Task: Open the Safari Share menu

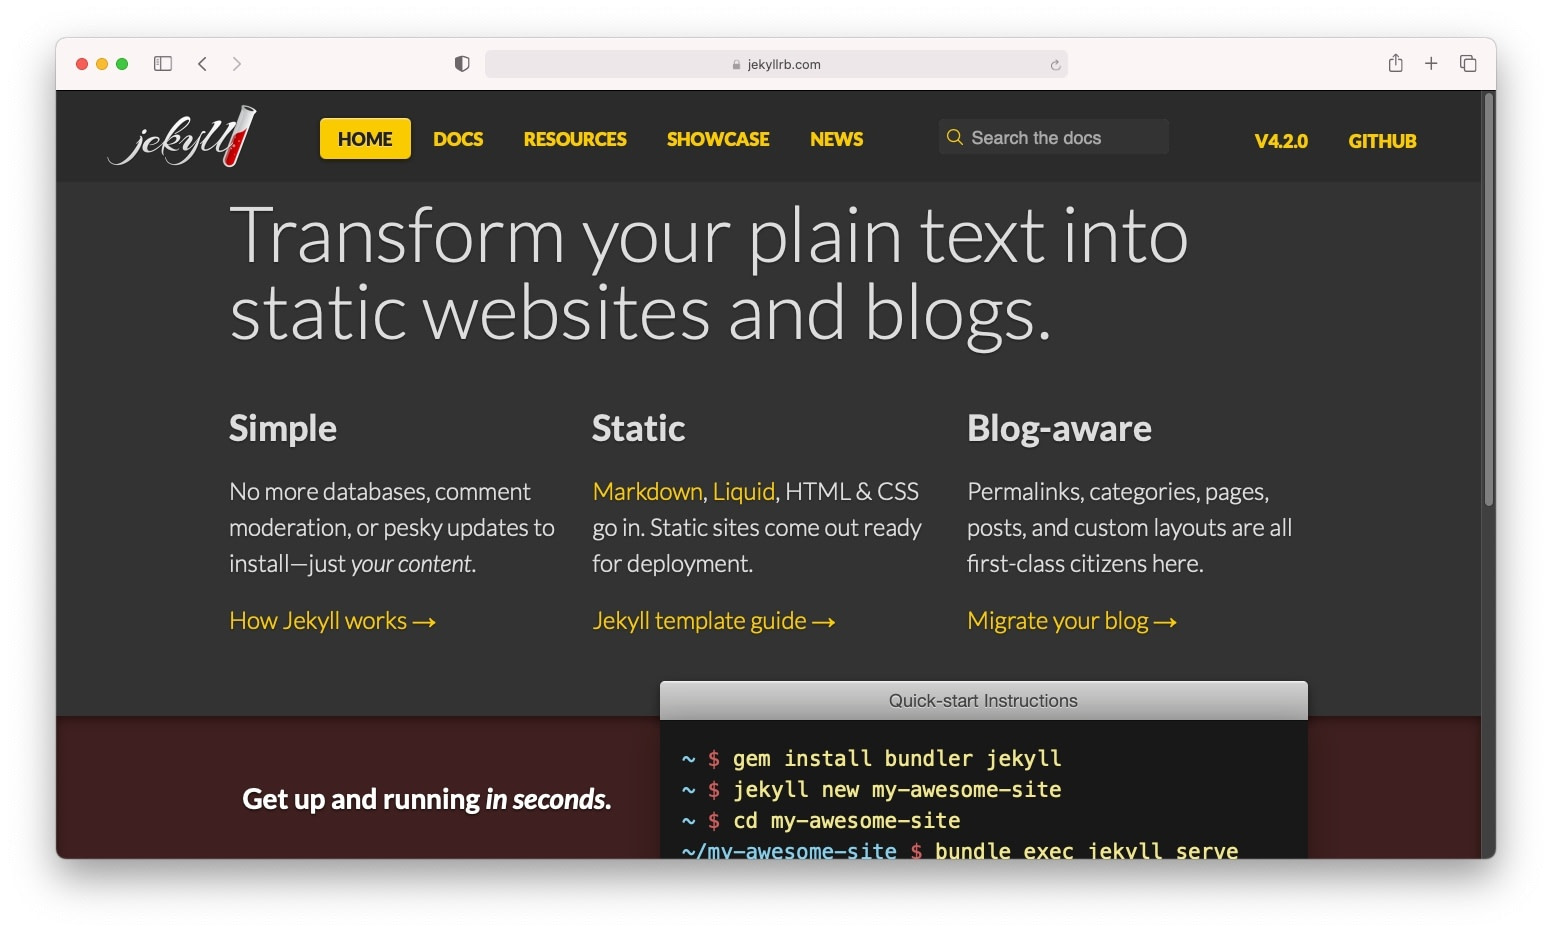Action: point(1395,63)
